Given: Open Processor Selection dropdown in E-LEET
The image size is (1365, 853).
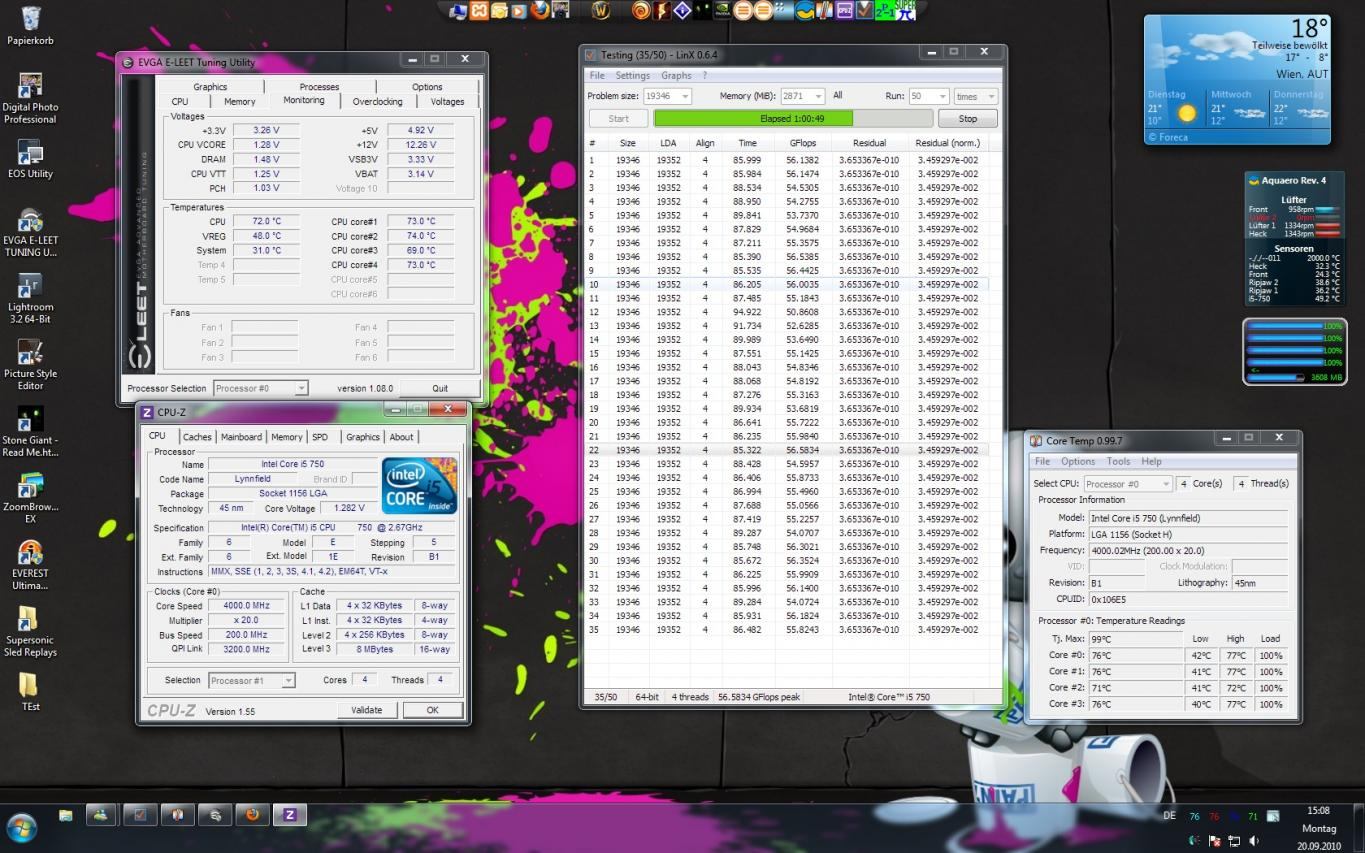Looking at the screenshot, I should click(260, 388).
